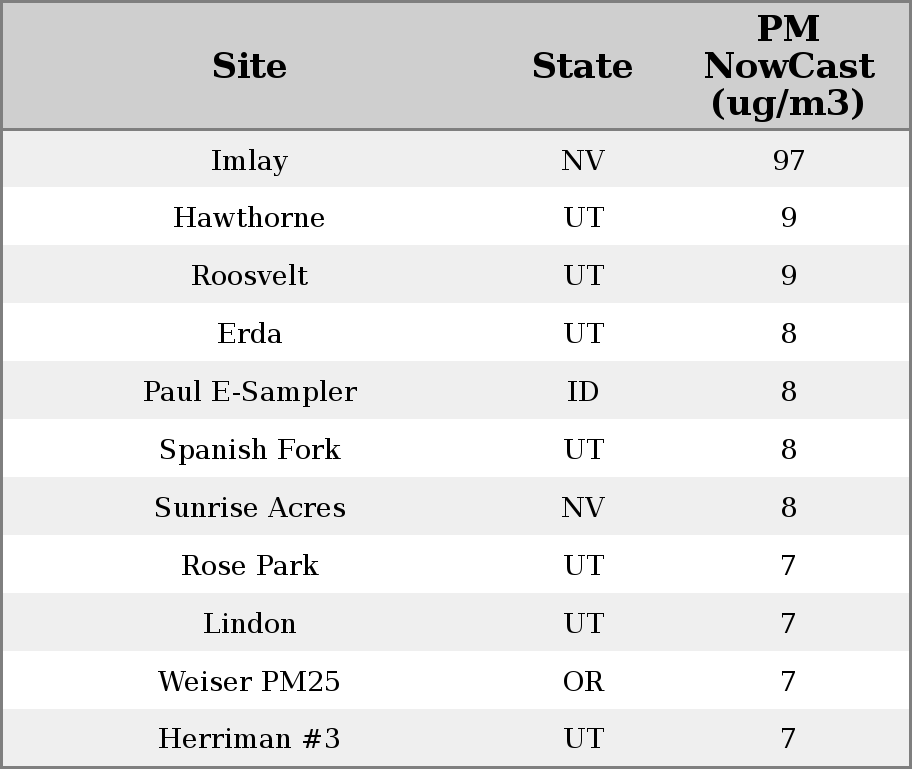Select the Imlay site name
The image size is (912, 769).
pyautogui.click(x=249, y=161)
